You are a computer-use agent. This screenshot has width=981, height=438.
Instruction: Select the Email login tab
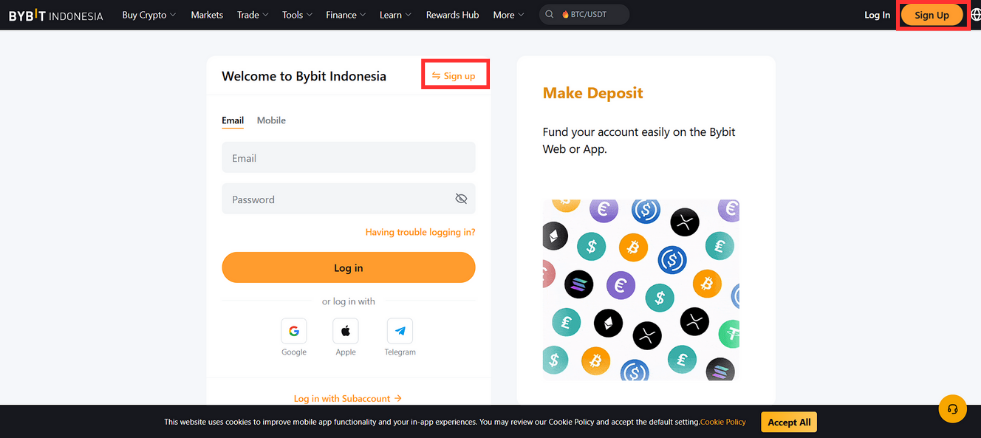coord(233,120)
